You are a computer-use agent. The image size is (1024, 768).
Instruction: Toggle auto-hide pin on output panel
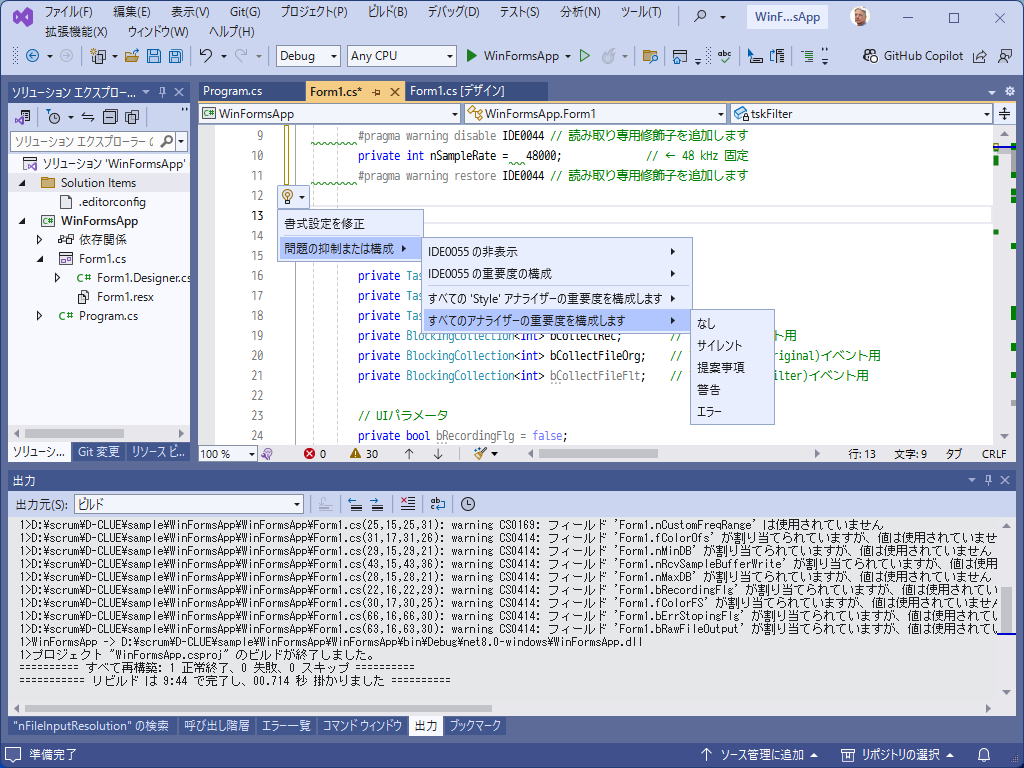pos(988,481)
